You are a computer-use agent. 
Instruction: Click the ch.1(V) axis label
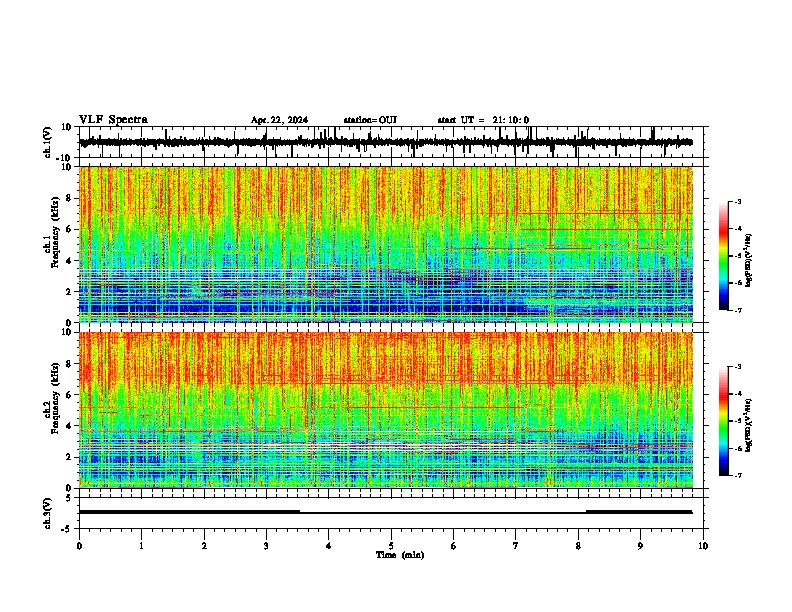pos(48,142)
